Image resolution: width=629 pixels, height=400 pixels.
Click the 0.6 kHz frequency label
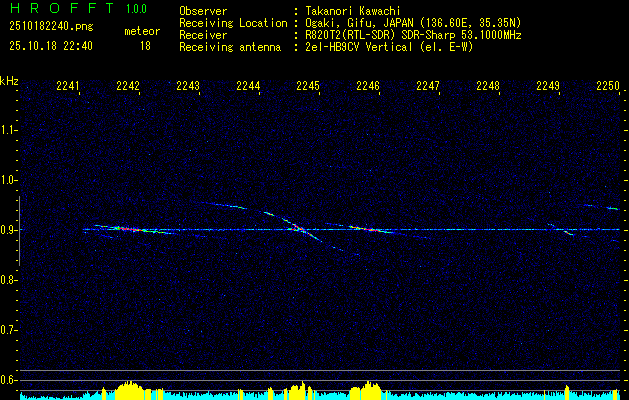tap(8, 380)
